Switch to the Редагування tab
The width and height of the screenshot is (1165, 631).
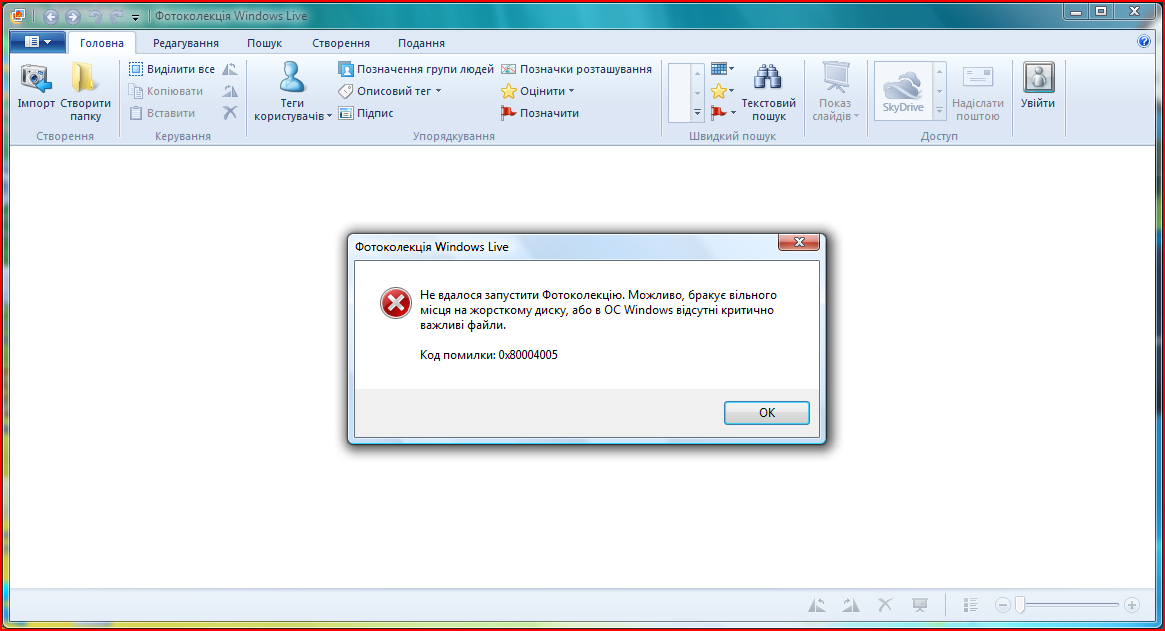coord(186,43)
